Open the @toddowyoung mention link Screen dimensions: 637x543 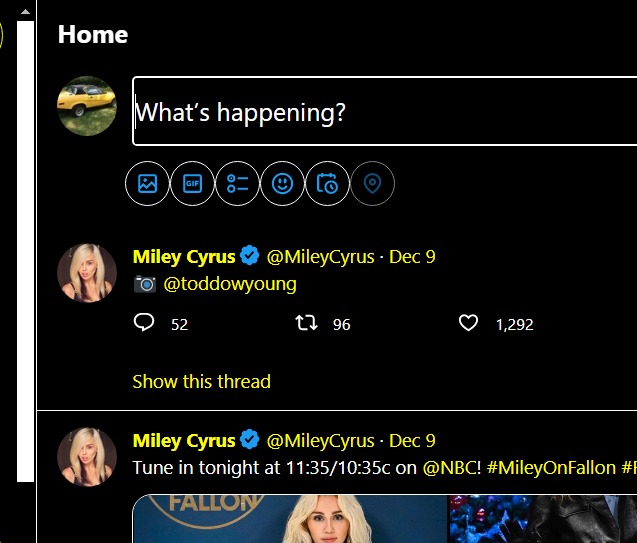click(230, 284)
